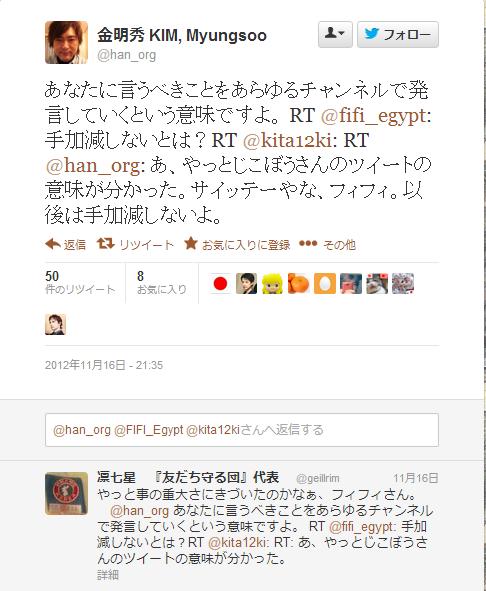Click the フォロー follow button

(398, 34)
